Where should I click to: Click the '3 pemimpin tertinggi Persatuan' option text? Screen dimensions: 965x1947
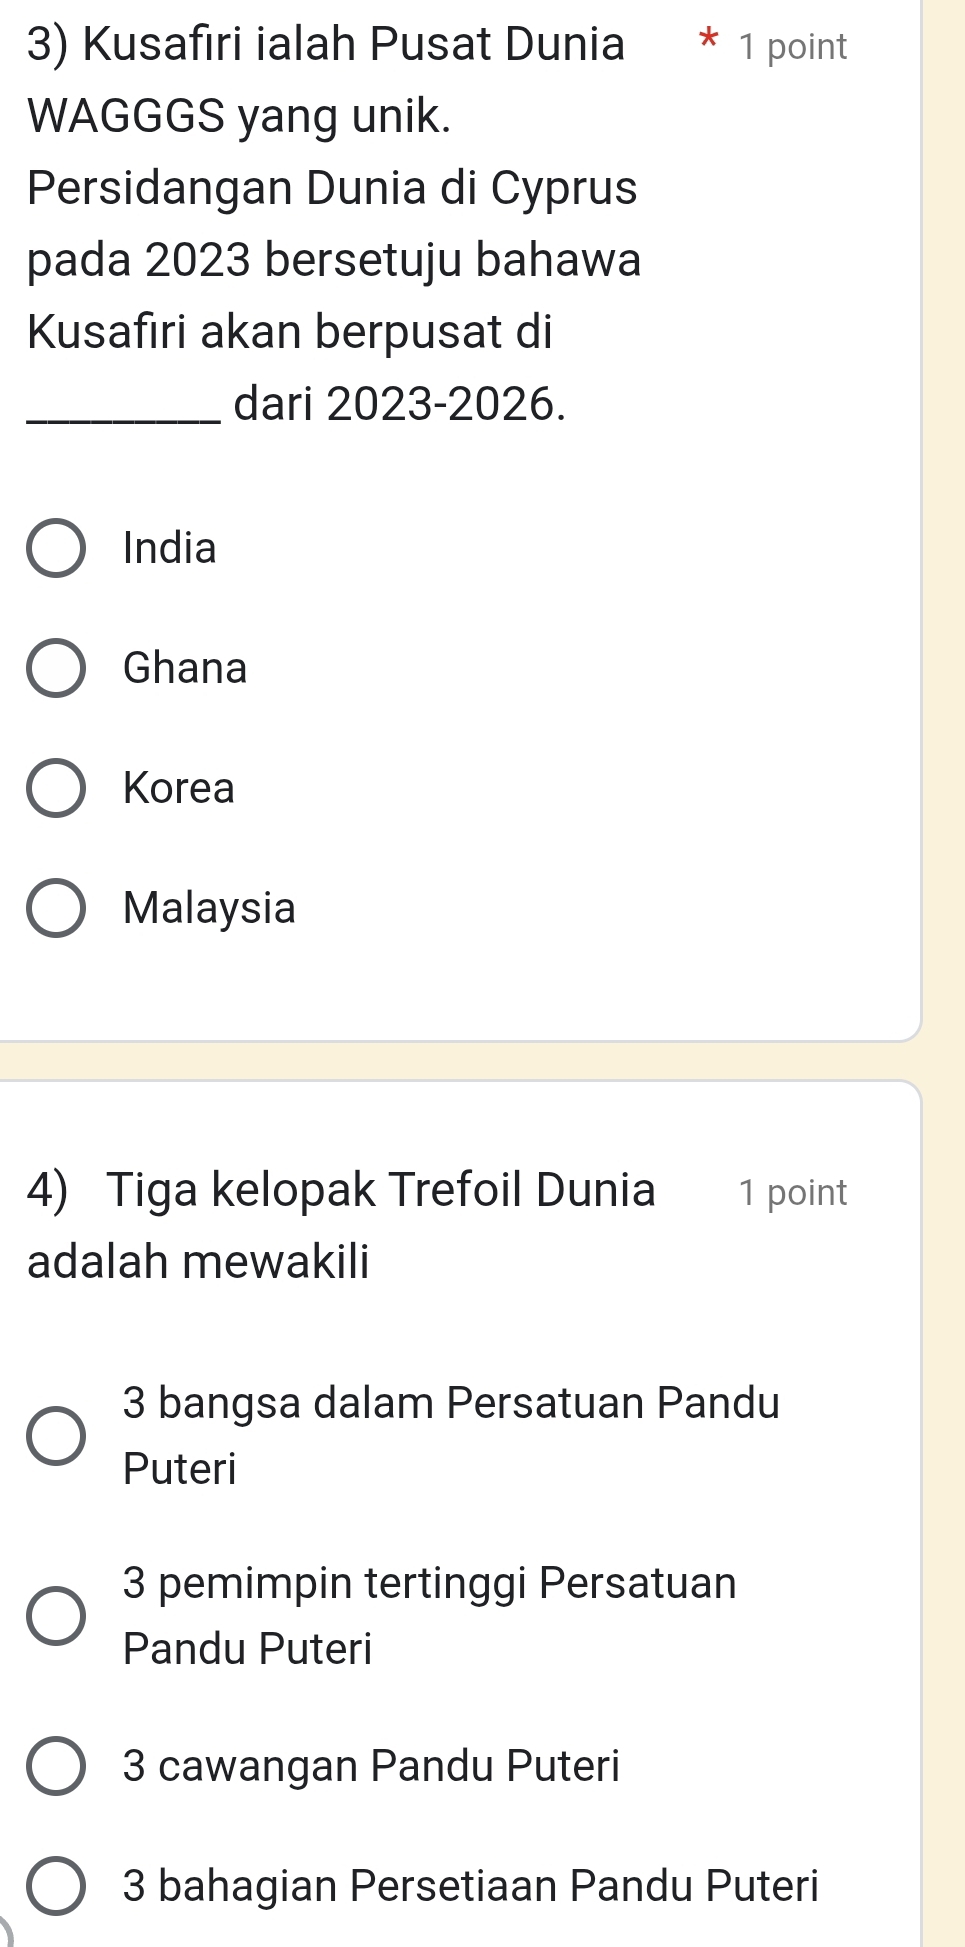pyautogui.click(x=429, y=1583)
